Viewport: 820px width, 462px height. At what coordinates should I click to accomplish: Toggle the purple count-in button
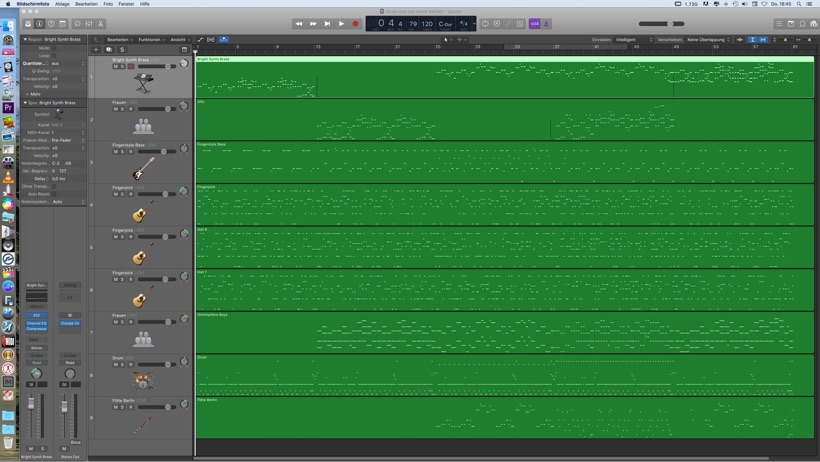pyautogui.click(x=534, y=24)
